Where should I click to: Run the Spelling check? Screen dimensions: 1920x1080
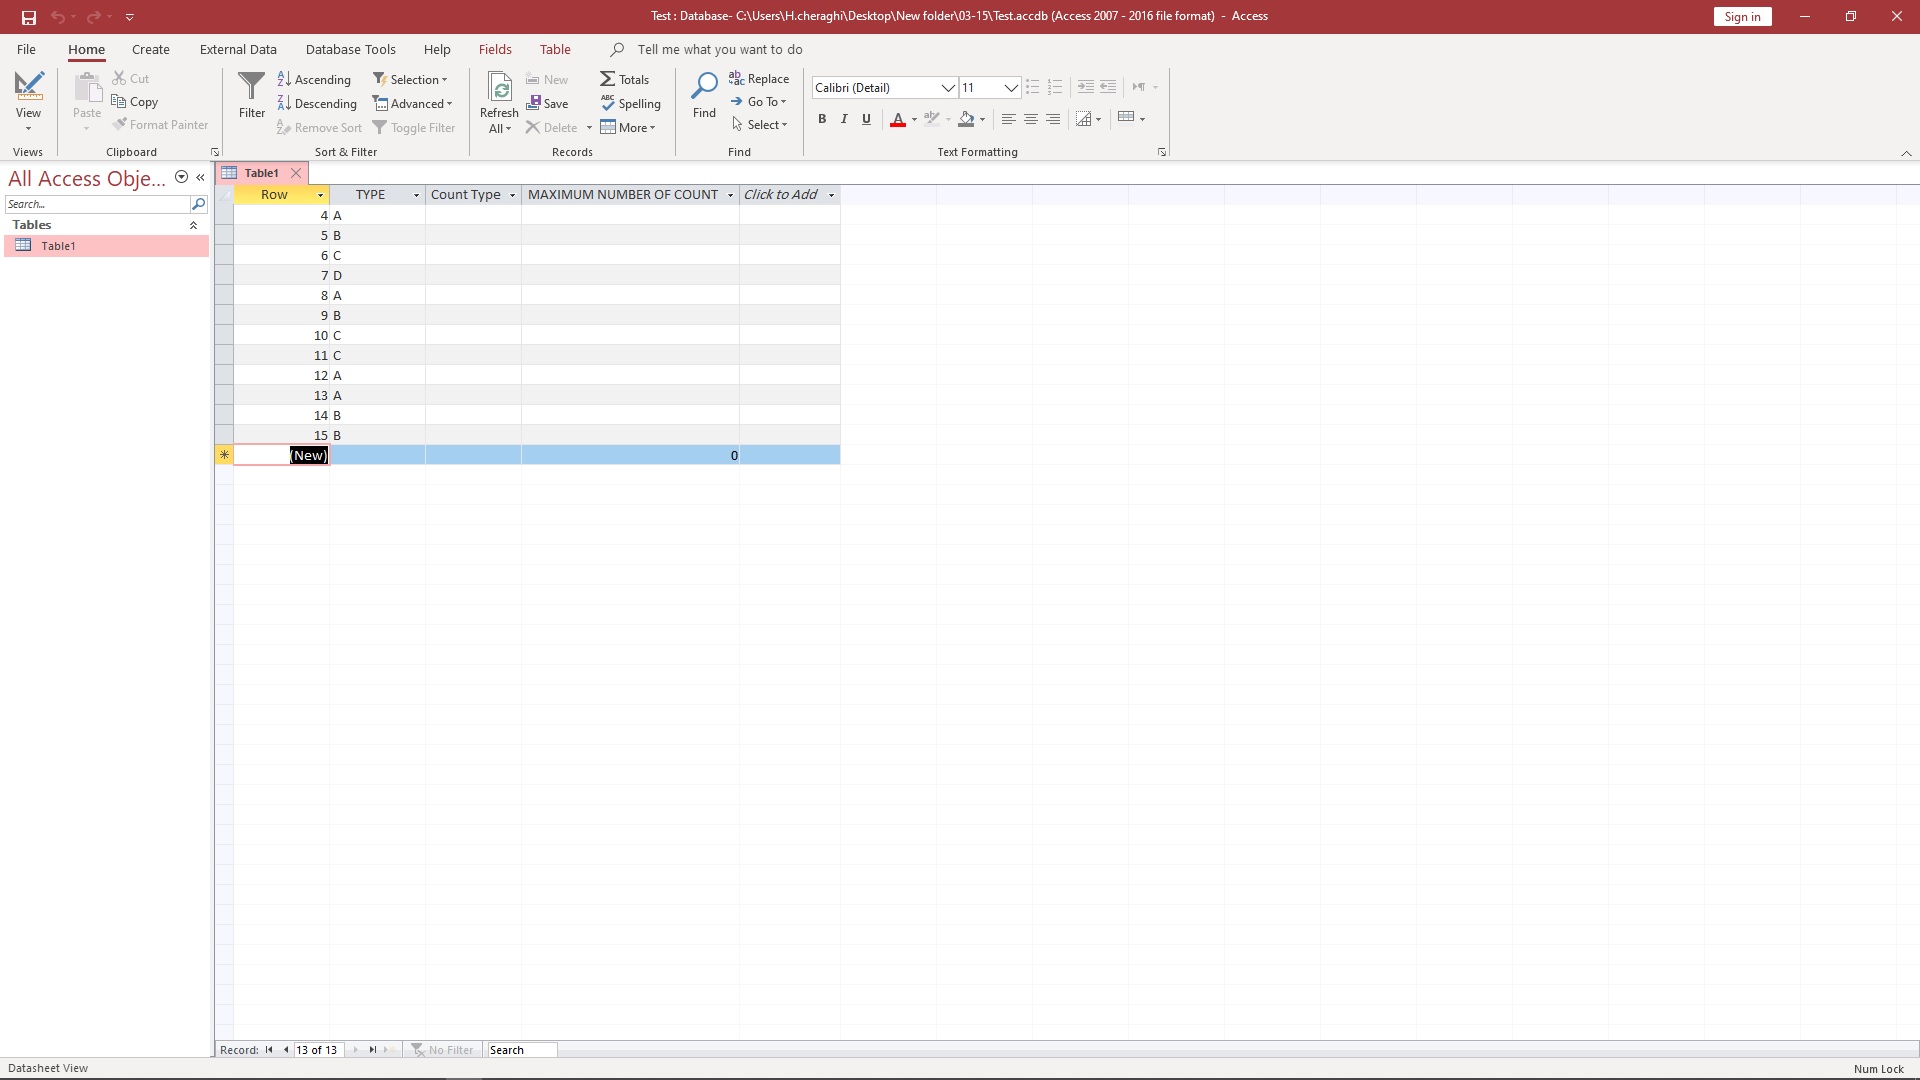point(630,103)
